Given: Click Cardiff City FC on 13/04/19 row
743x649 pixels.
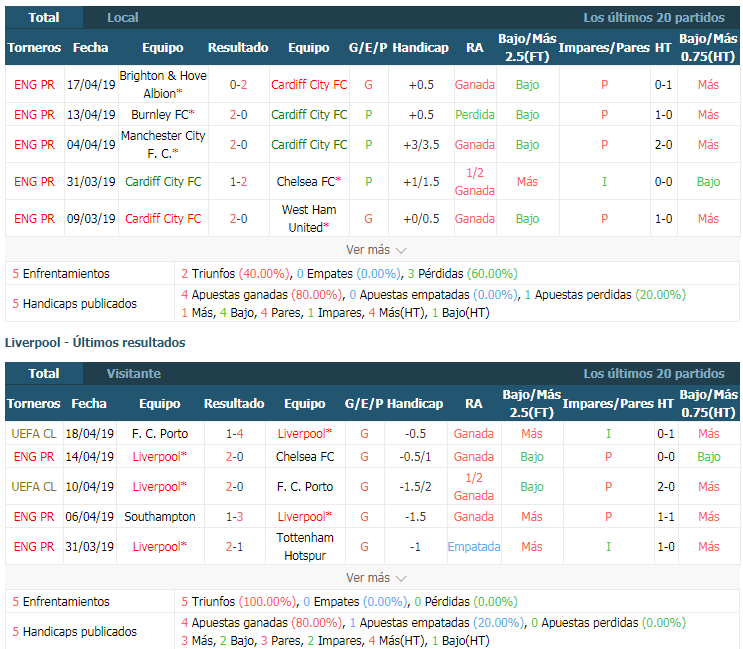Looking at the screenshot, I should [309, 115].
